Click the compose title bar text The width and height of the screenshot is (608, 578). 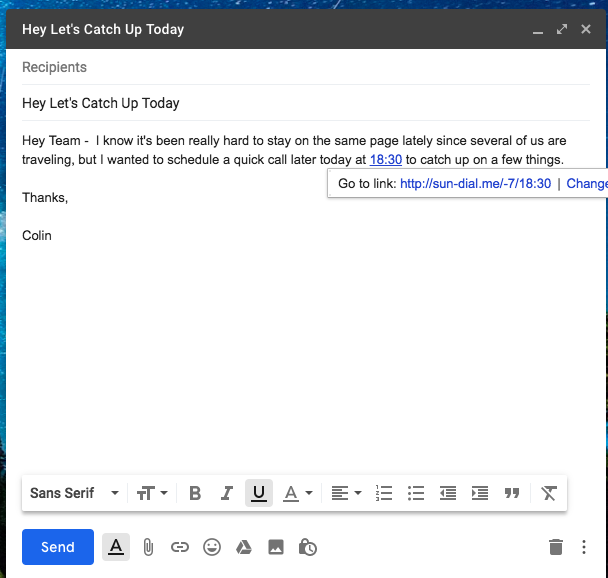pyautogui.click(x=103, y=29)
